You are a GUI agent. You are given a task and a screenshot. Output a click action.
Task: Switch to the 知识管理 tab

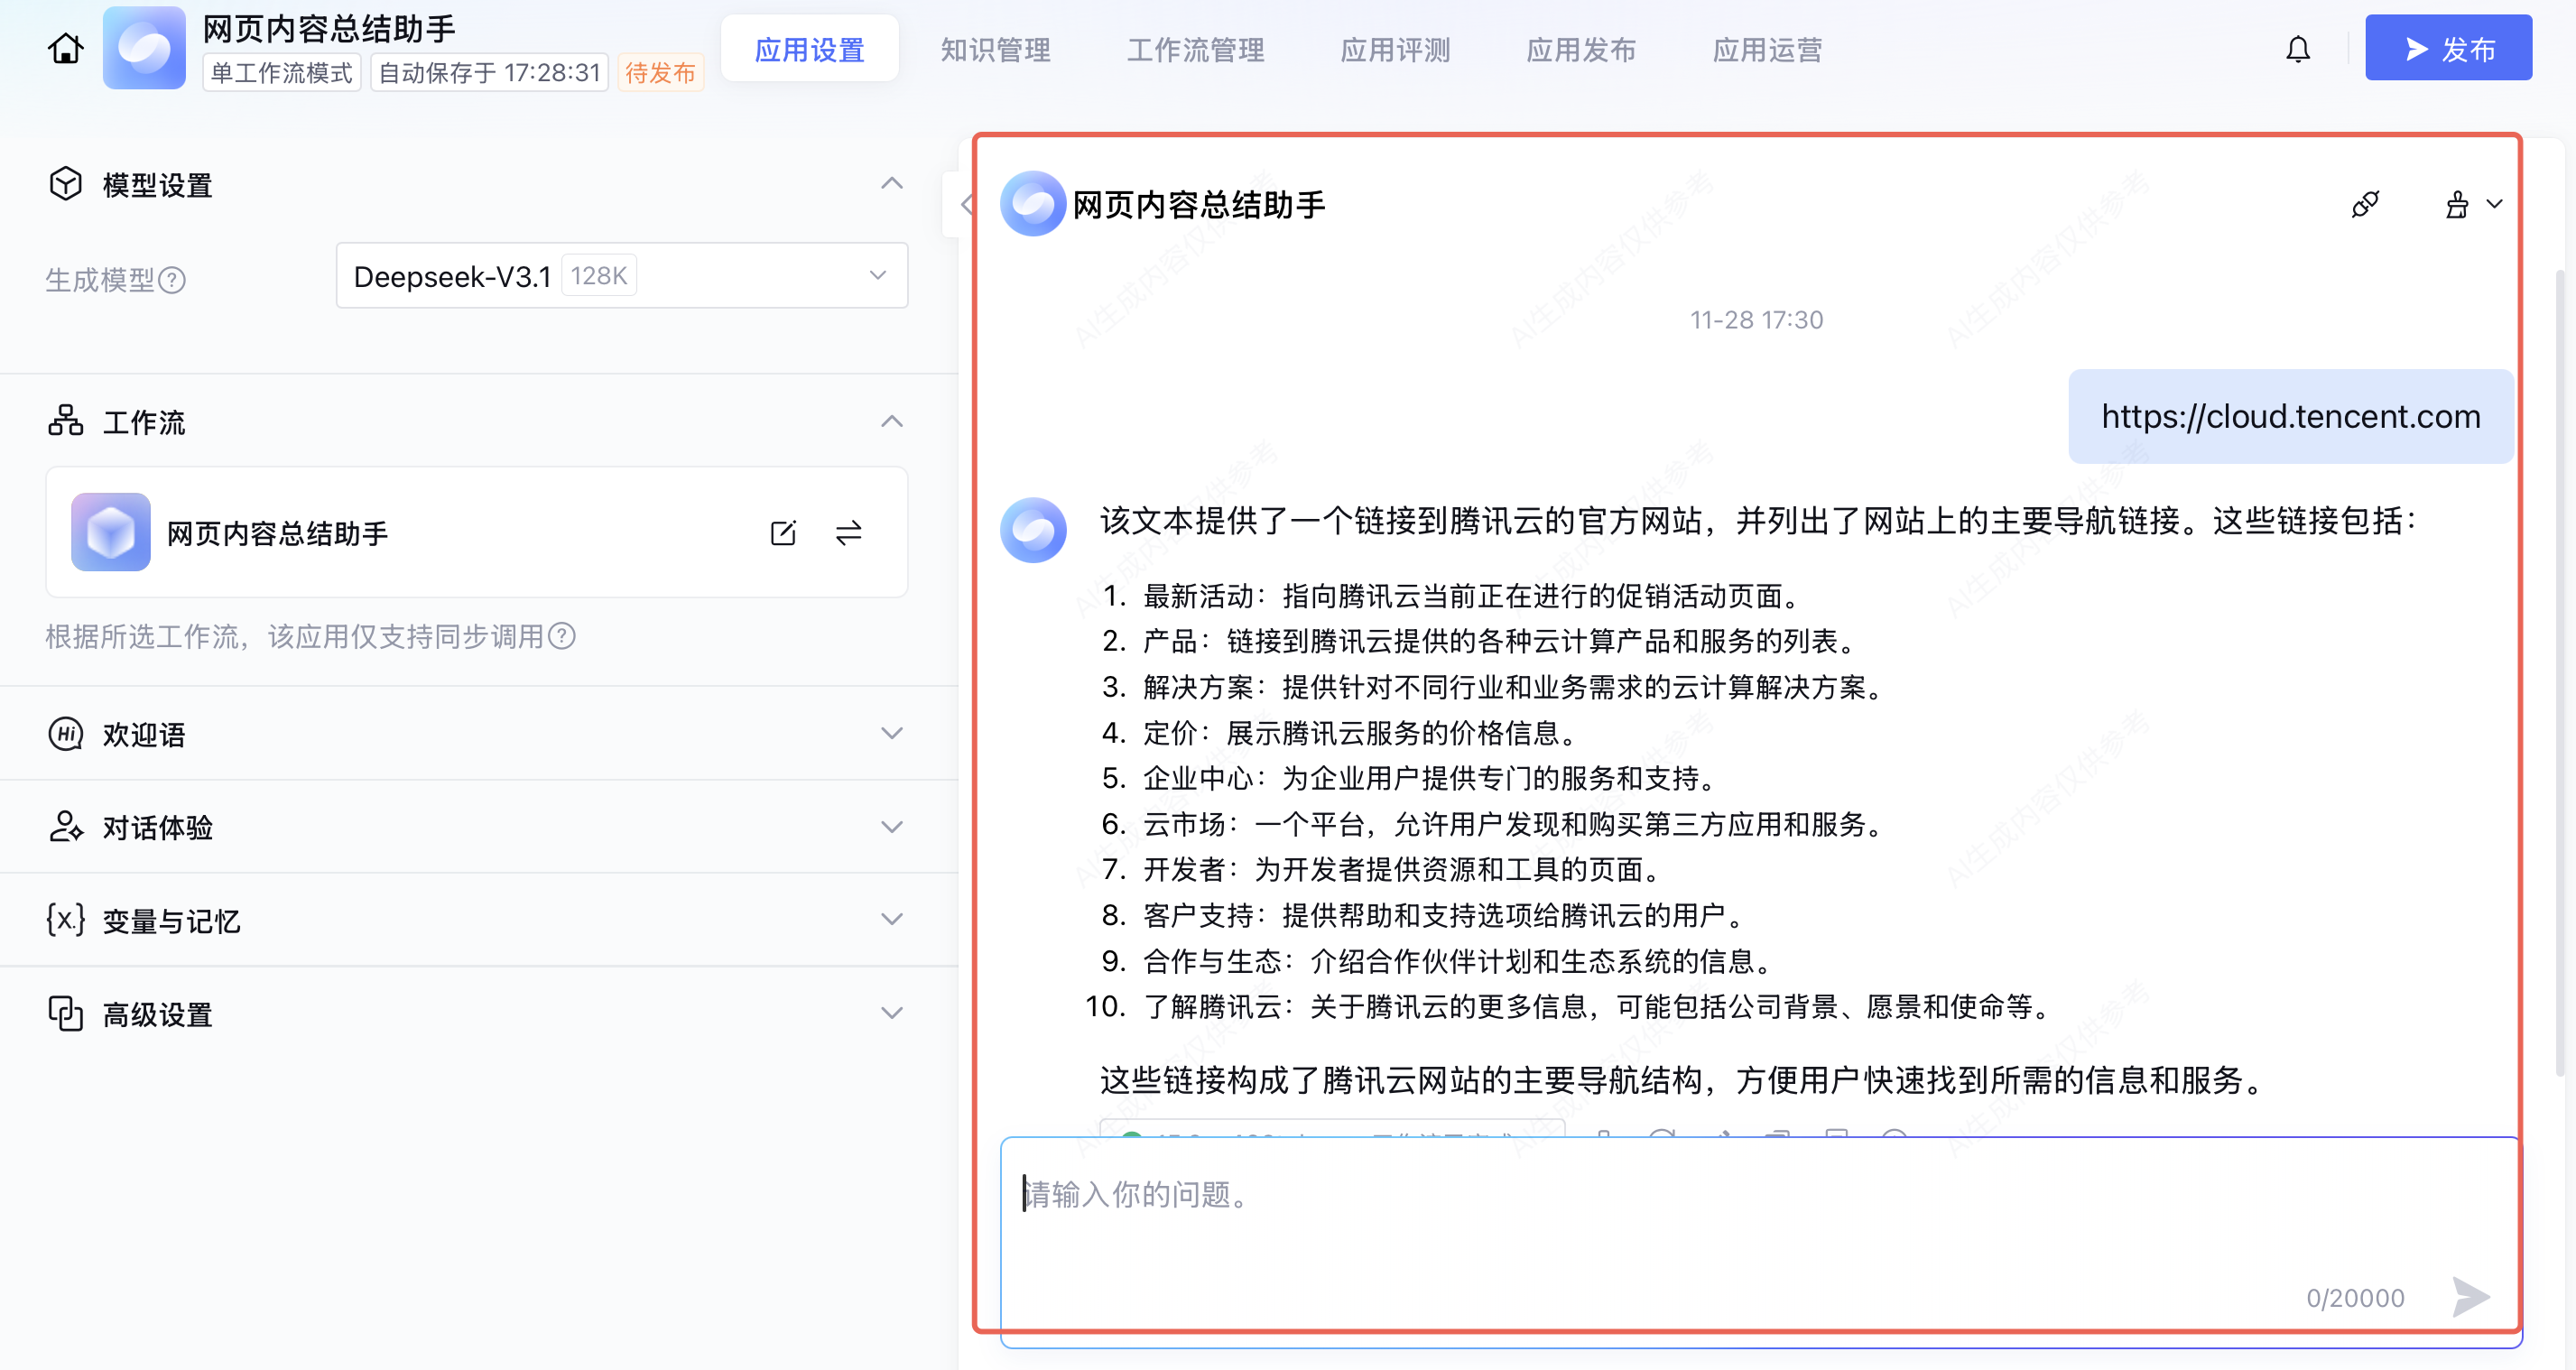995,50
